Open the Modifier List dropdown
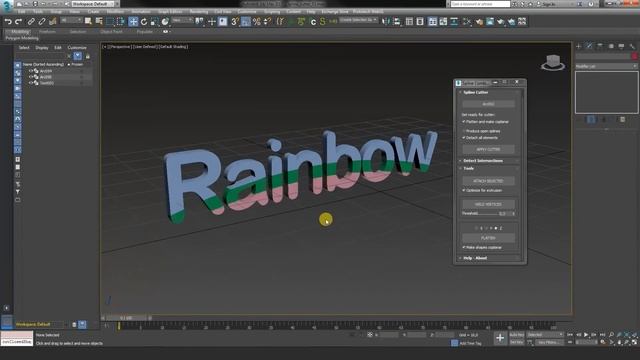This screenshot has height=360, width=640. coord(606,66)
